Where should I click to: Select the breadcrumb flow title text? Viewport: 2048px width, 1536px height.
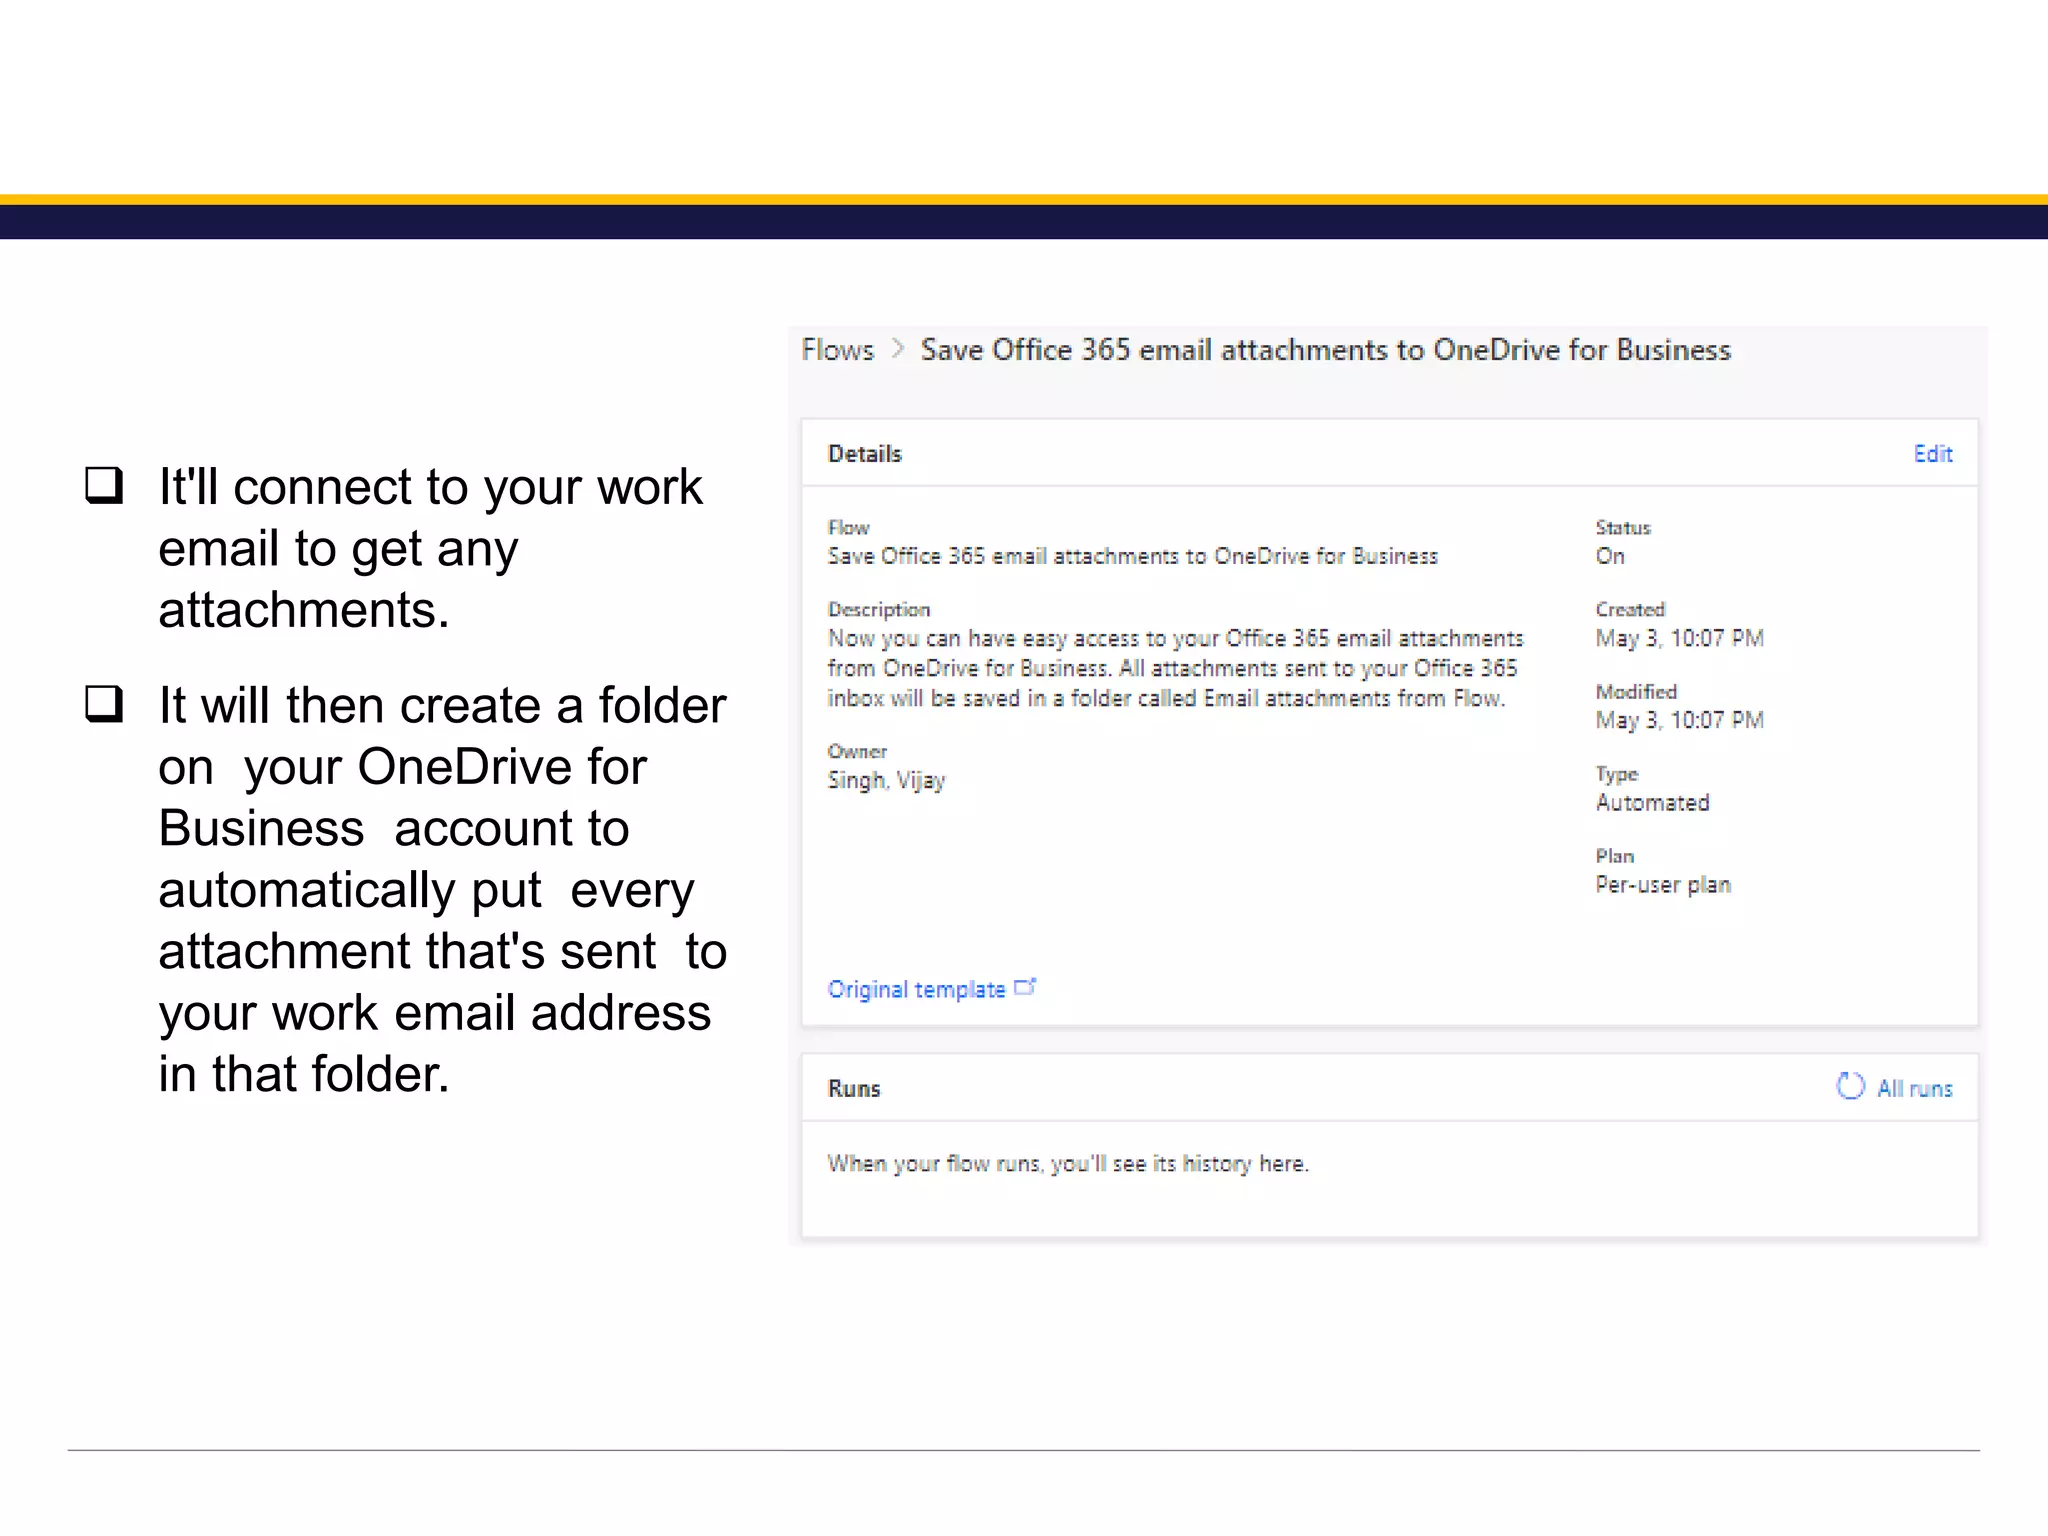coord(1326,350)
